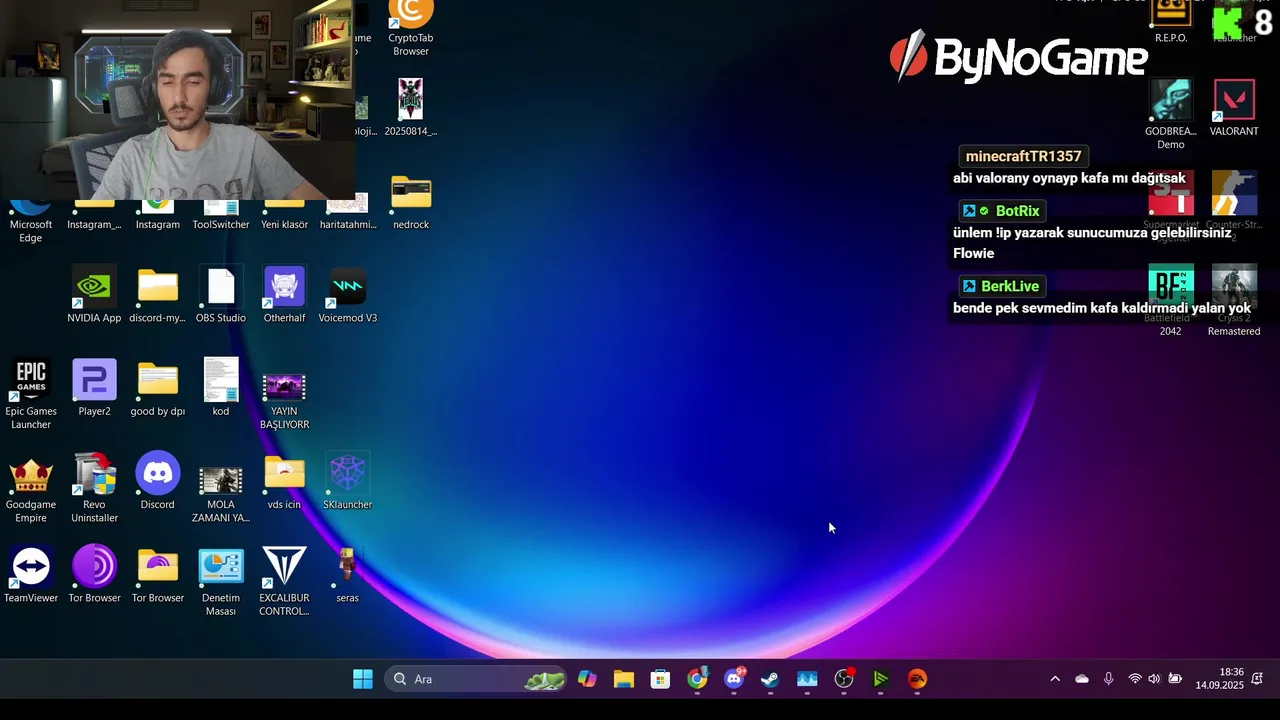Open the vds icin folder
Screen dimensions: 1280x720
pos(284,481)
